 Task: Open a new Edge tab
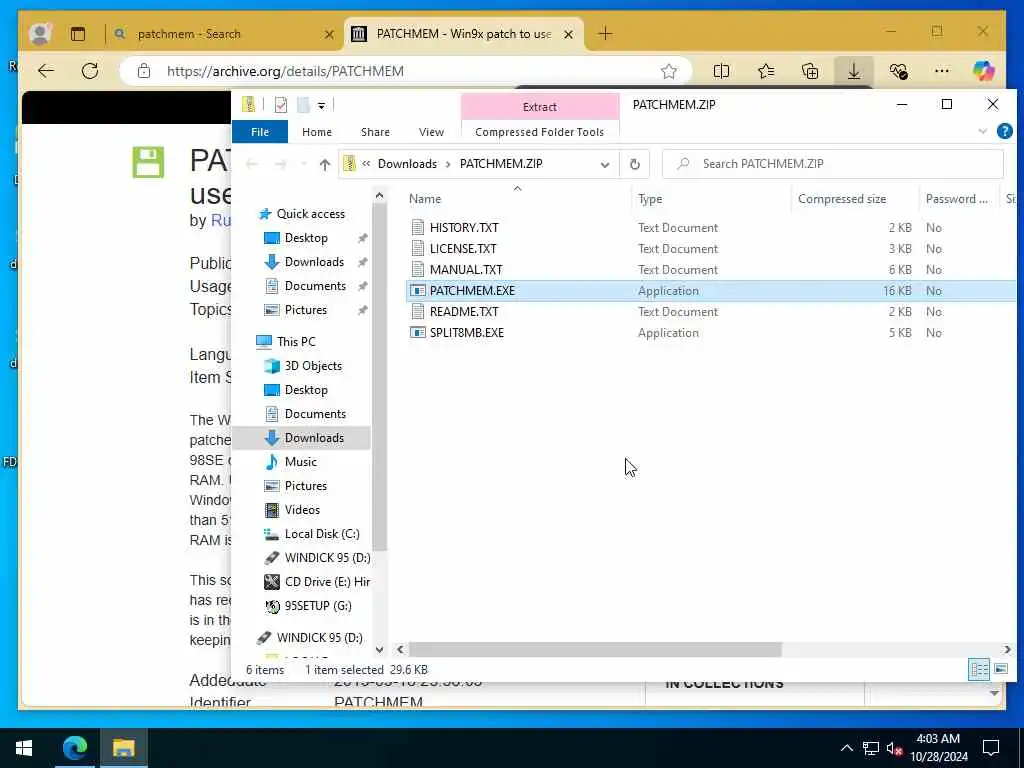pyautogui.click(x=605, y=33)
